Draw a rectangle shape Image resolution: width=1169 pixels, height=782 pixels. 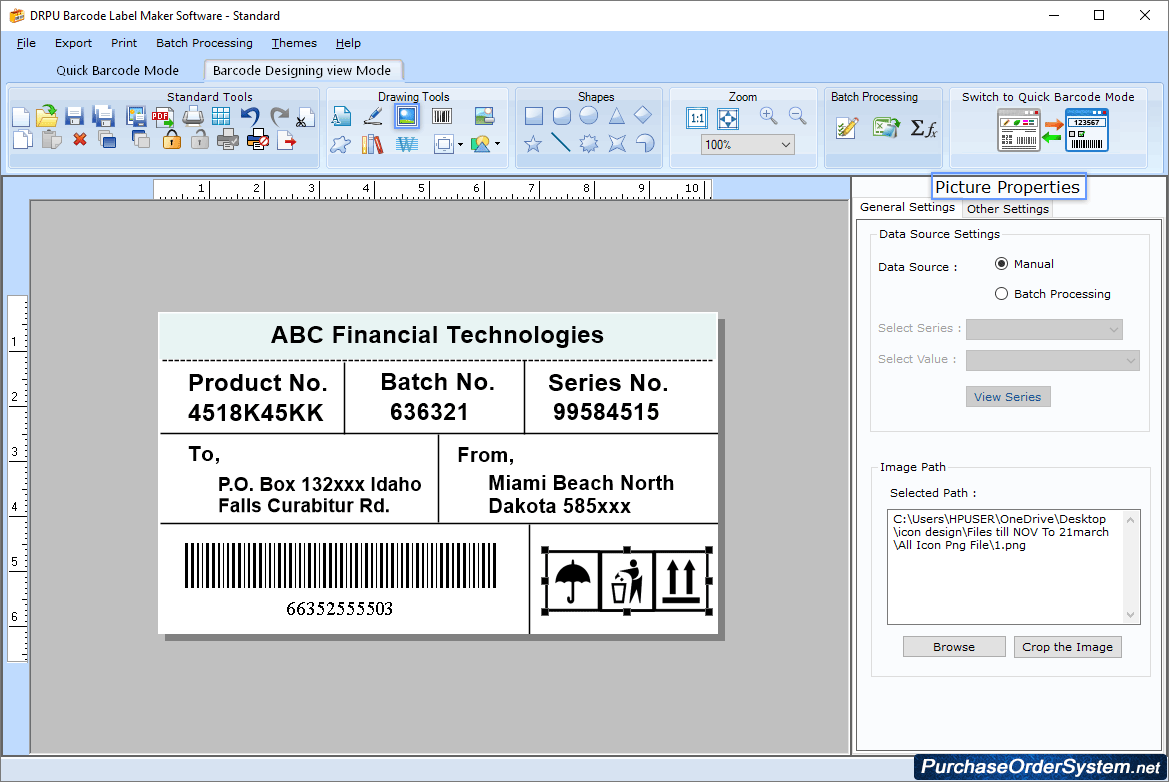click(x=534, y=116)
